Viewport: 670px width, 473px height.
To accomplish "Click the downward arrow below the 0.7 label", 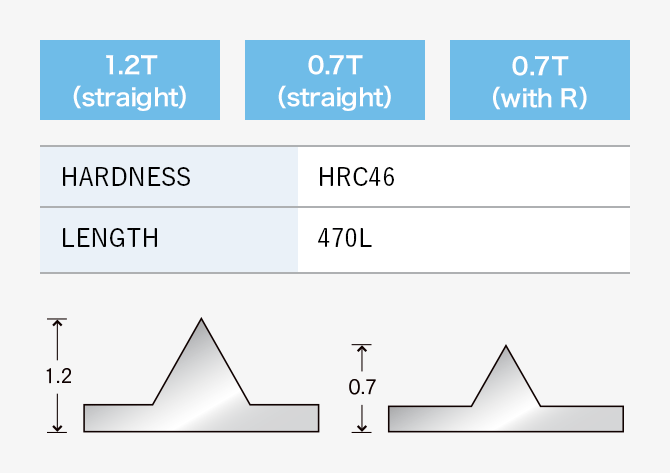I will (362, 418).
